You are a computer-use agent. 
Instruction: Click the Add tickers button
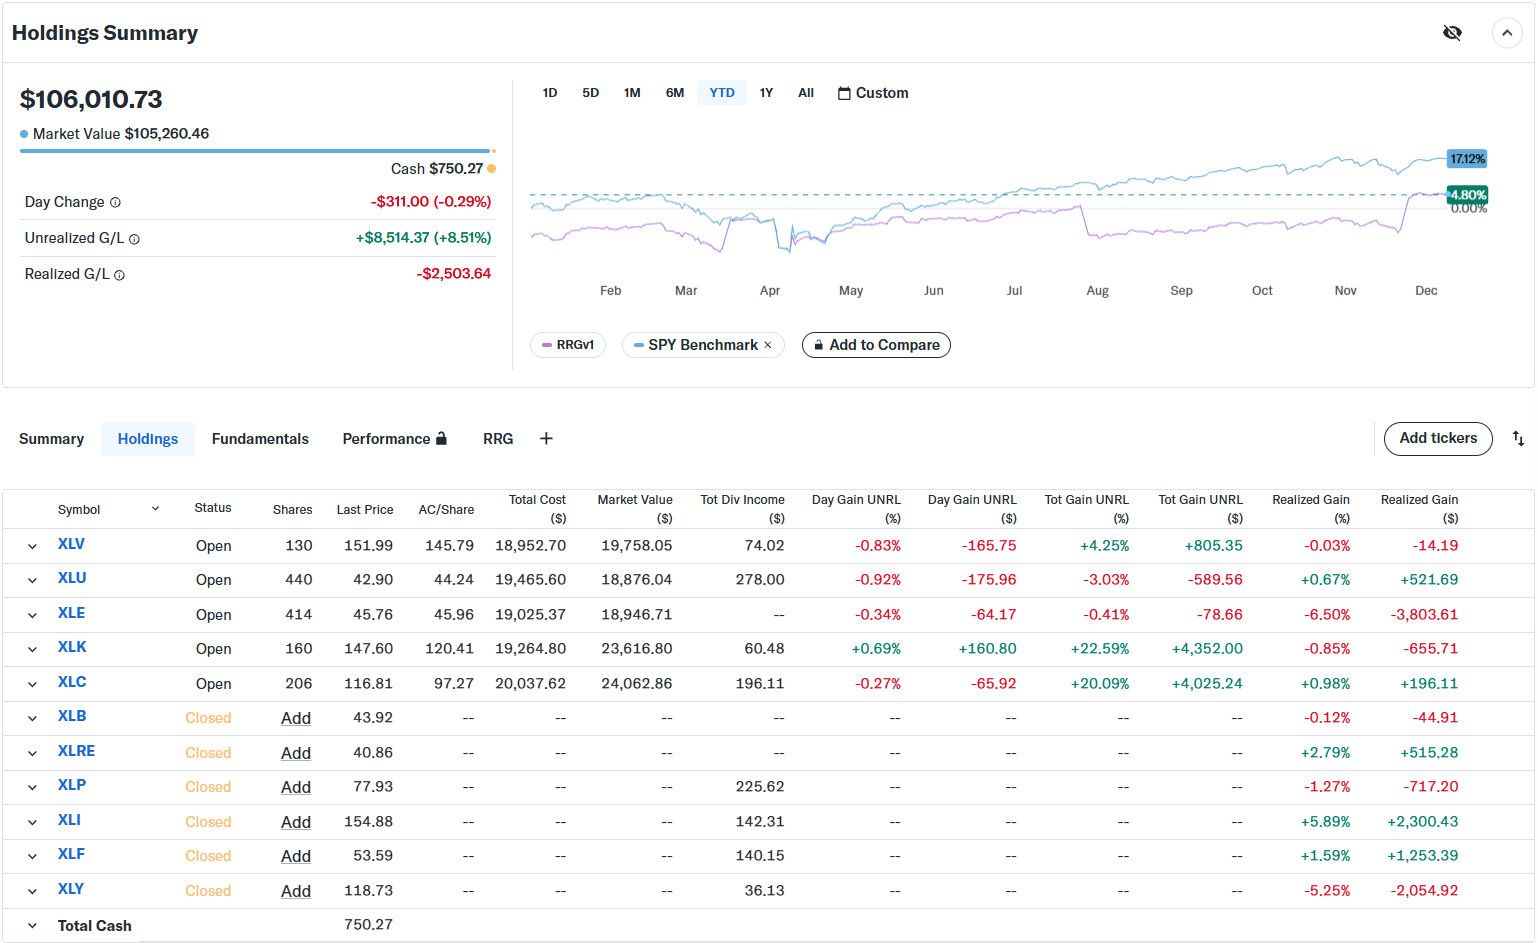click(x=1437, y=439)
